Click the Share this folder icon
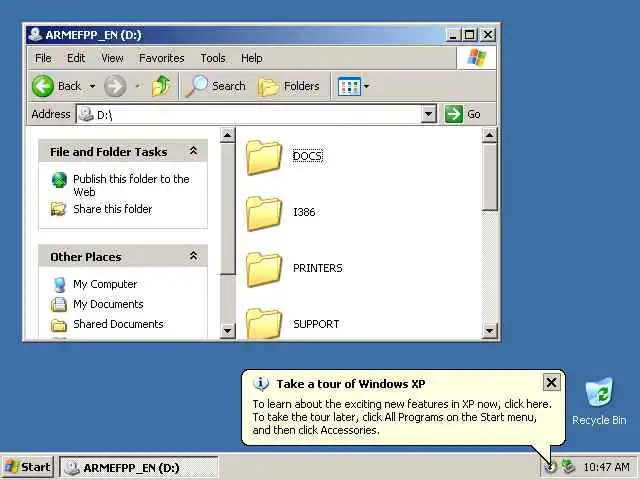This screenshot has width=640, height=480. click(x=58, y=209)
